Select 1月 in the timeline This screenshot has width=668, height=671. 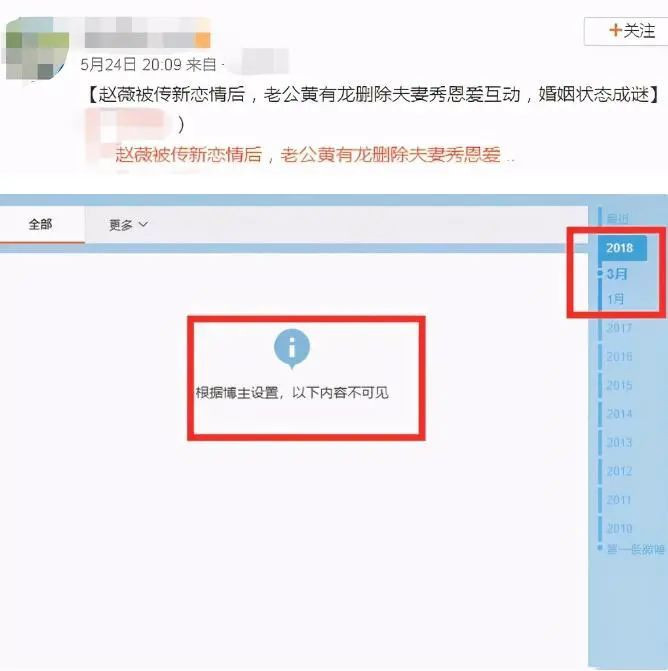pyautogui.click(x=615, y=299)
